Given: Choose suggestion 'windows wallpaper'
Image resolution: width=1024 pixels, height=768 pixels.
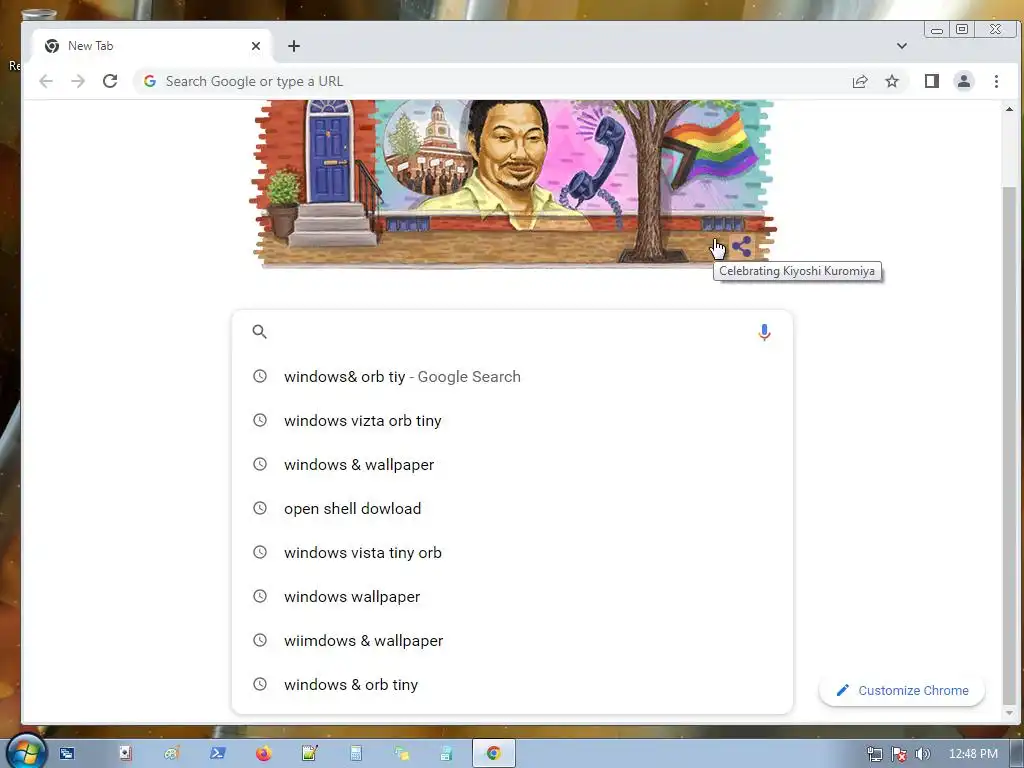Looking at the screenshot, I should pos(512,596).
